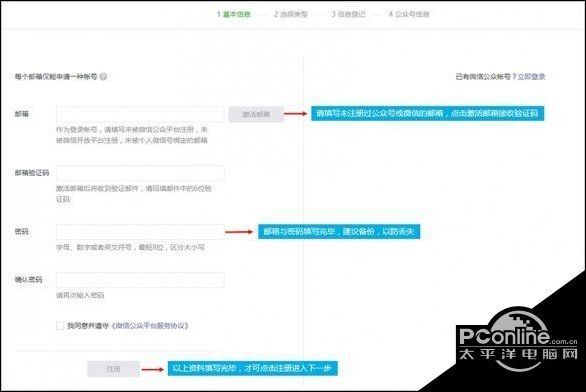Focus the 密码 input field
Image resolution: width=586 pixels, height=392 pixels.
[140, 232]
